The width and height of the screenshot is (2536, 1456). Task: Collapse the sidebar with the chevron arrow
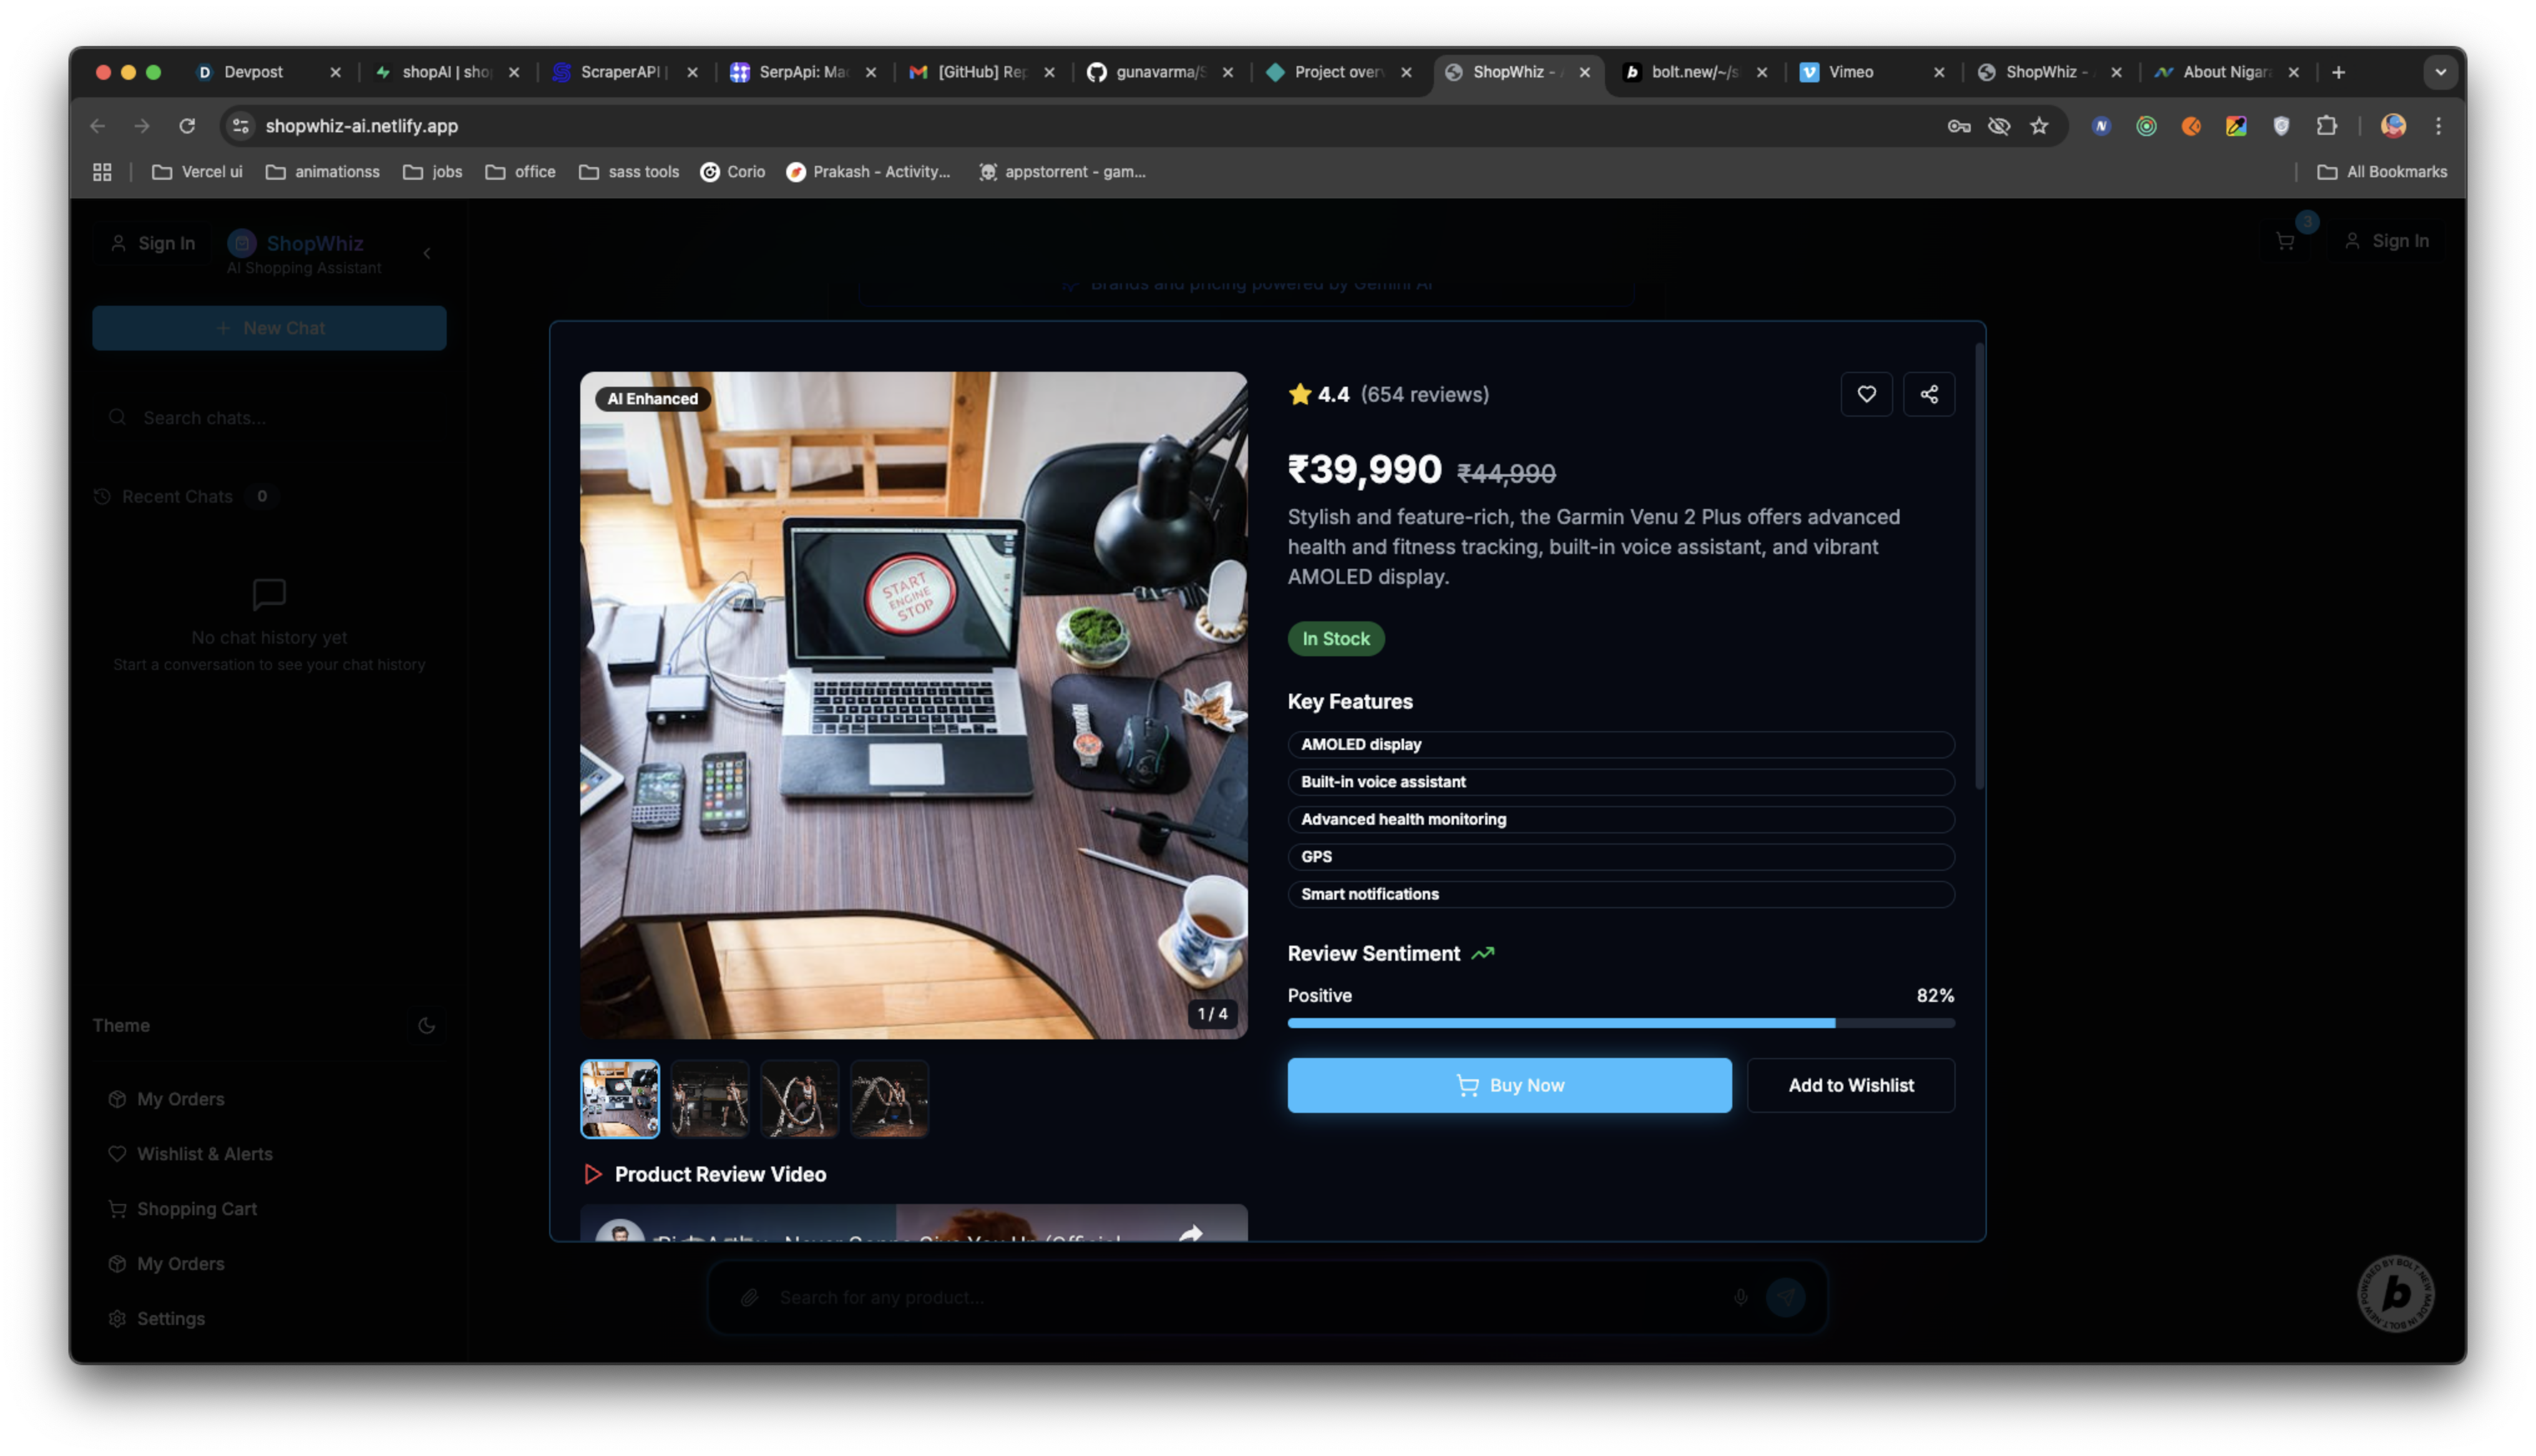pos(427,253)
